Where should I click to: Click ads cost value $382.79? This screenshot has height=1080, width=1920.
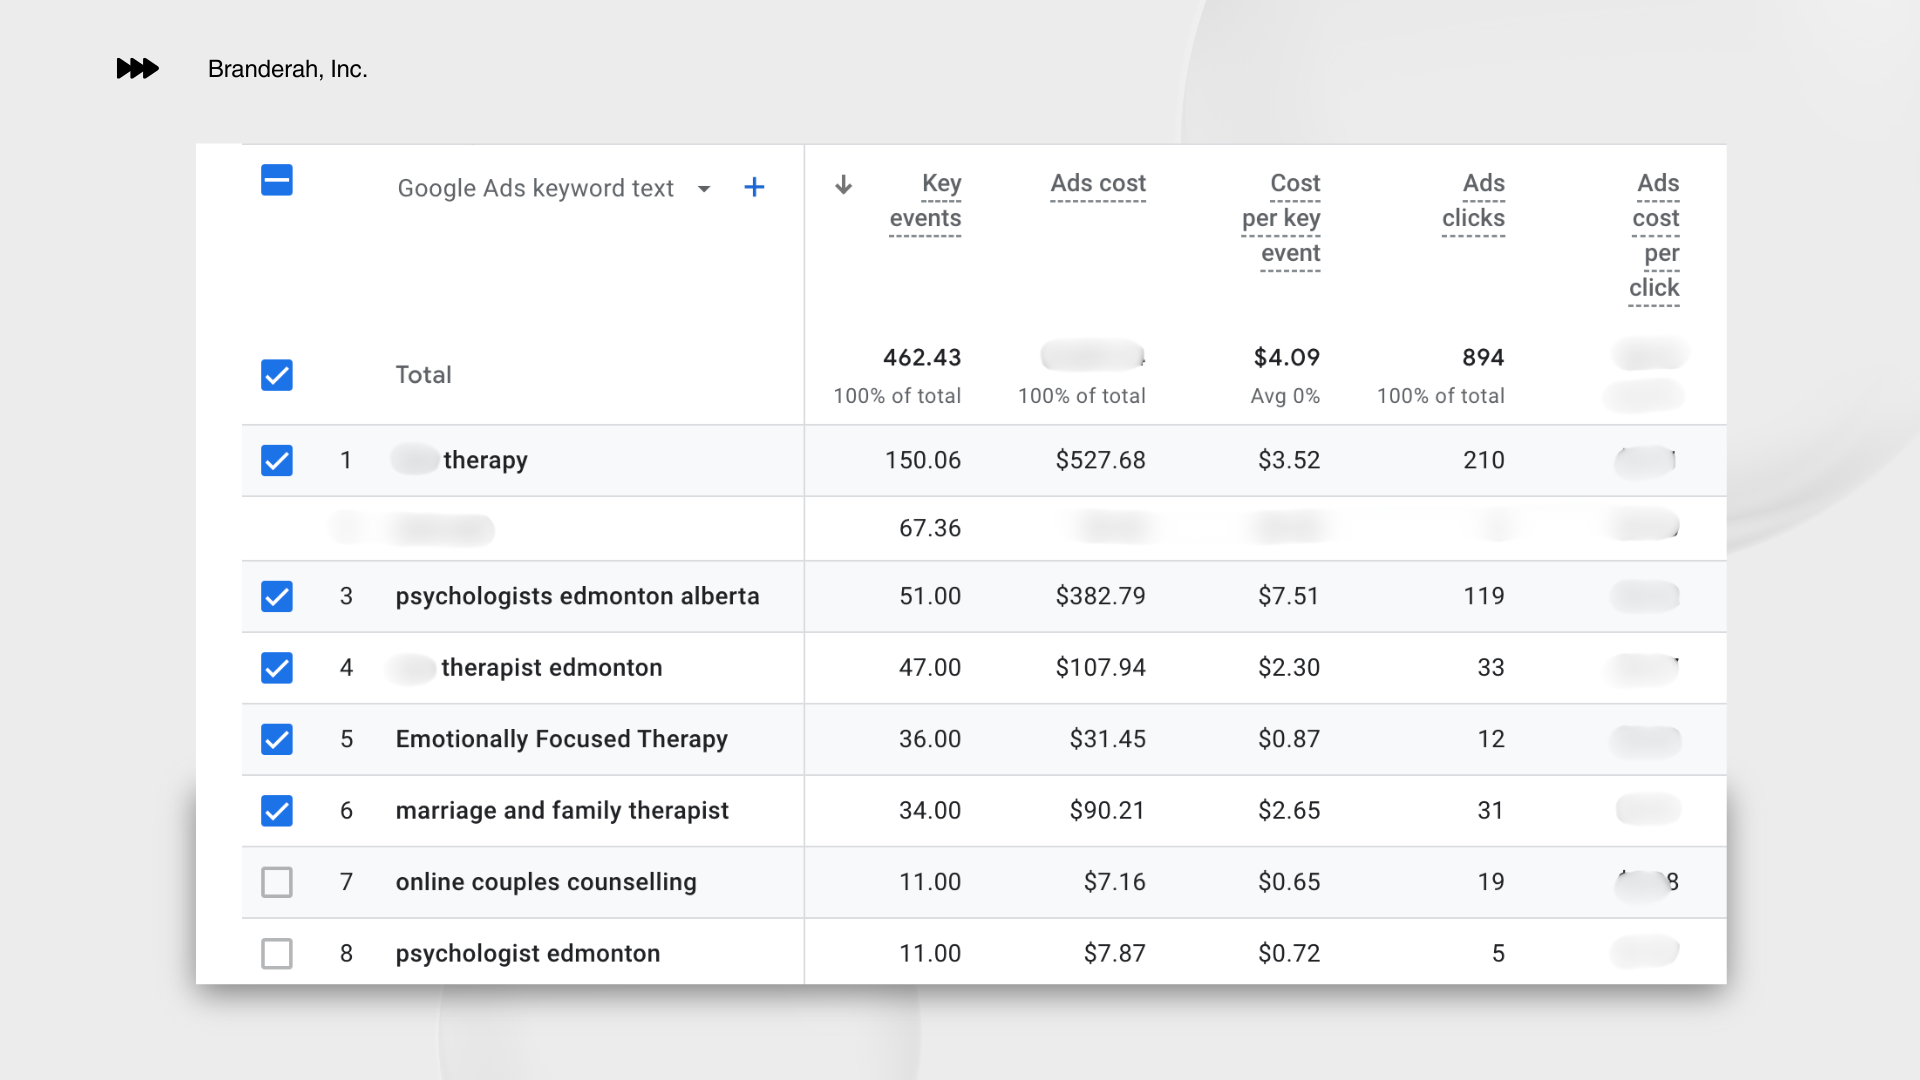1100,596
